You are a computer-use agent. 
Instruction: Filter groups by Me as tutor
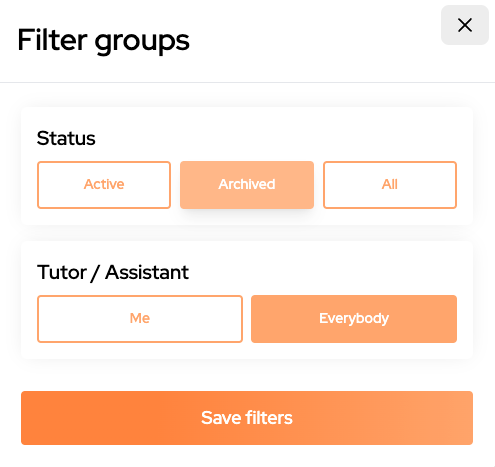(x=140, y=319)
